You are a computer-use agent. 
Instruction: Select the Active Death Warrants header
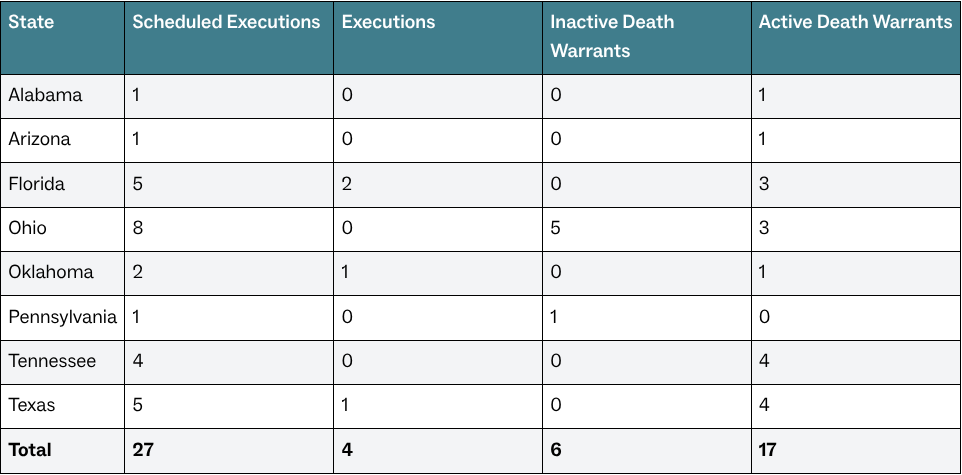(x=855, y=22)
